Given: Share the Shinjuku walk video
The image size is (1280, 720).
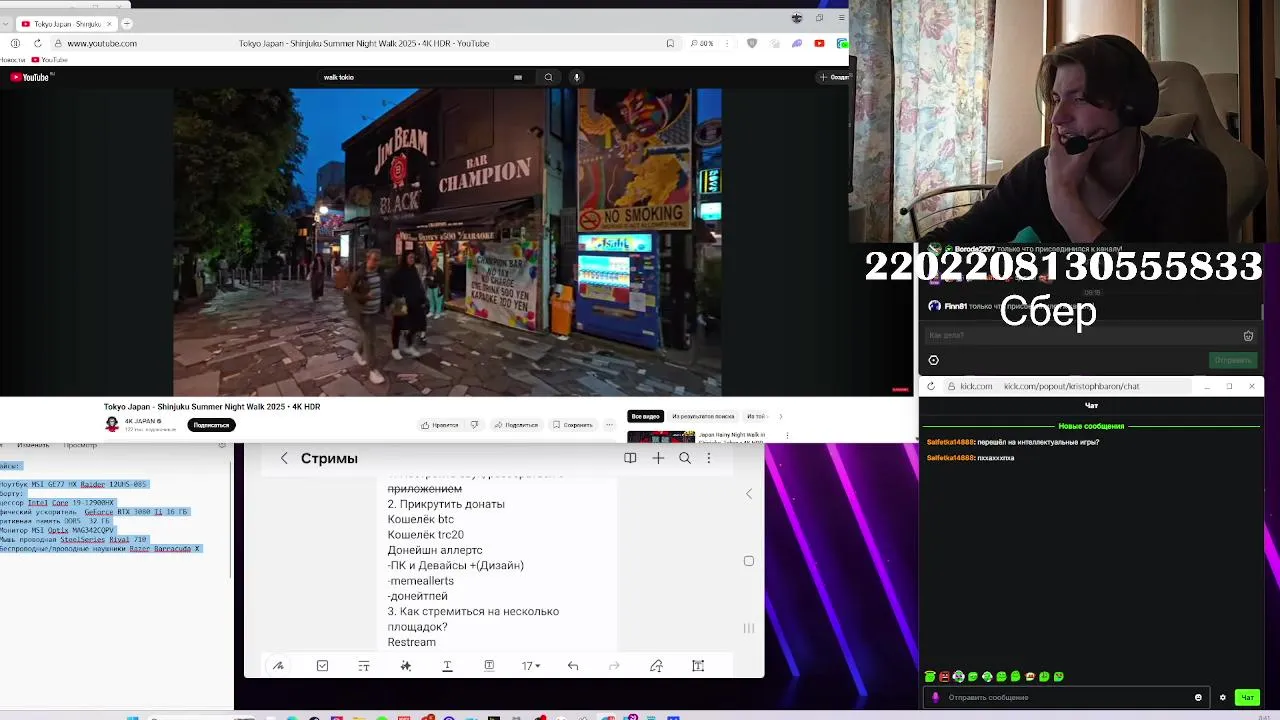Looking at the screenshot, I should coord(516,425).
